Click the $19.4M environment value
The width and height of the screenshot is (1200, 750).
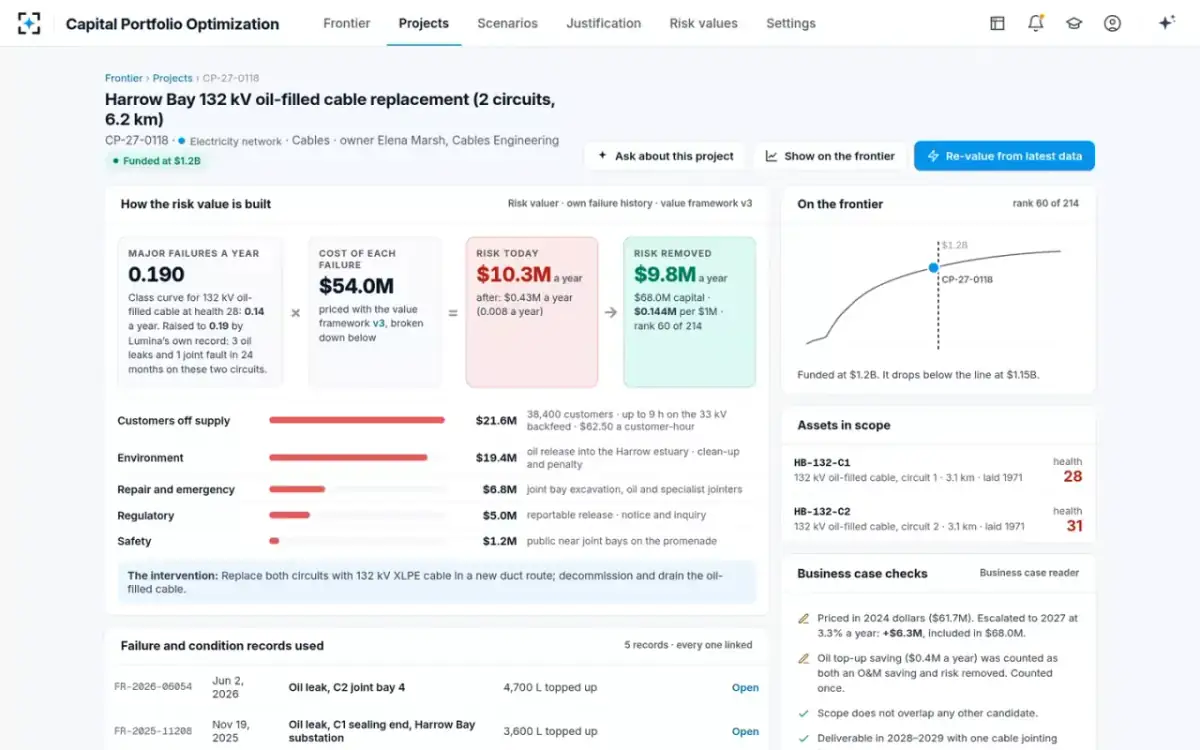click(496, 457)
